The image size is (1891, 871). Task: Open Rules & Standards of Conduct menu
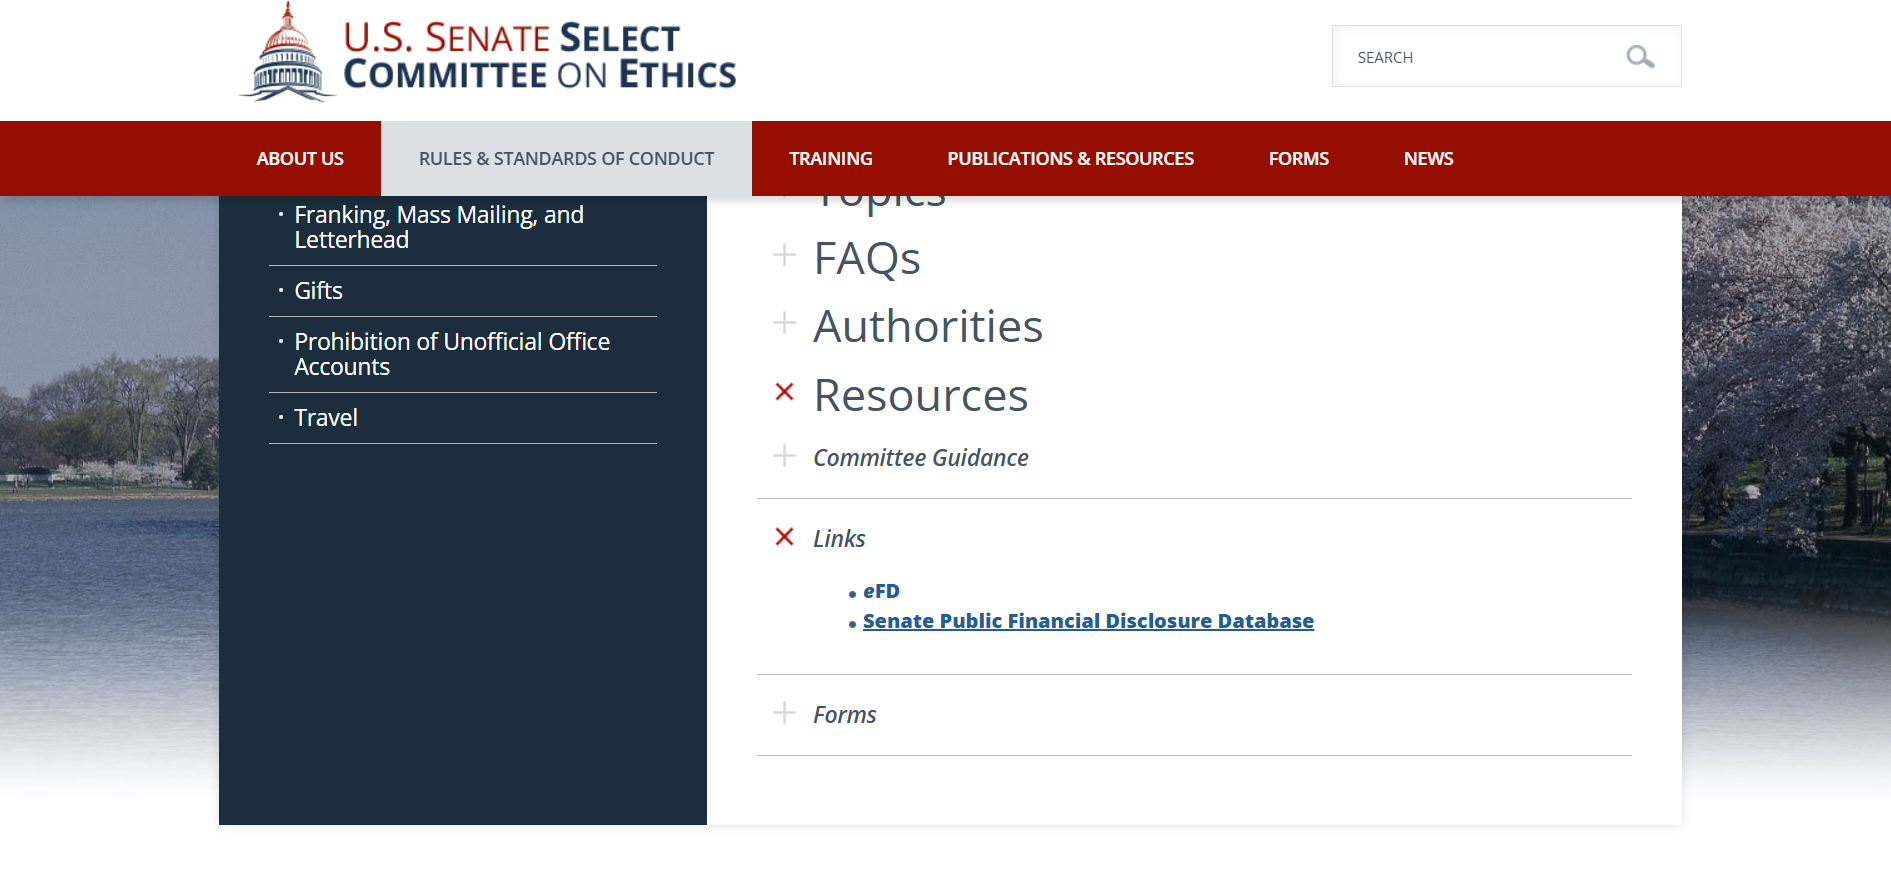[x=566, y=158]
